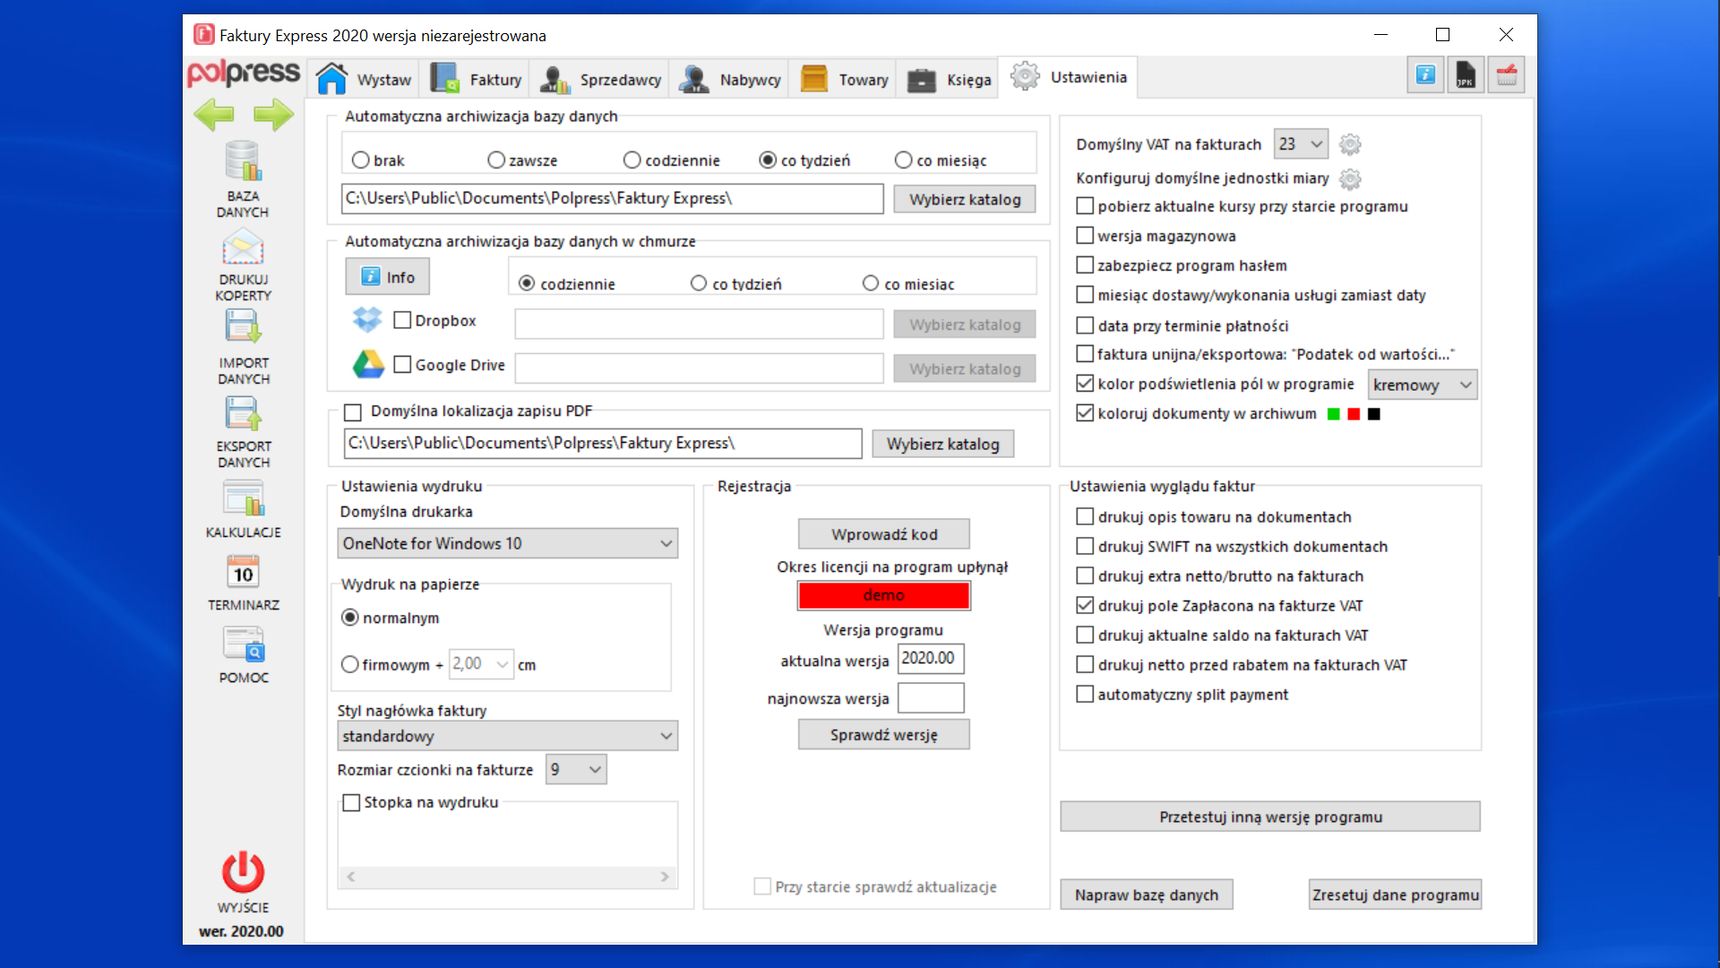Click the green archive color swatch
Screen dimensions: 1720x968
pyautogui.click(x=1333, y=414)
